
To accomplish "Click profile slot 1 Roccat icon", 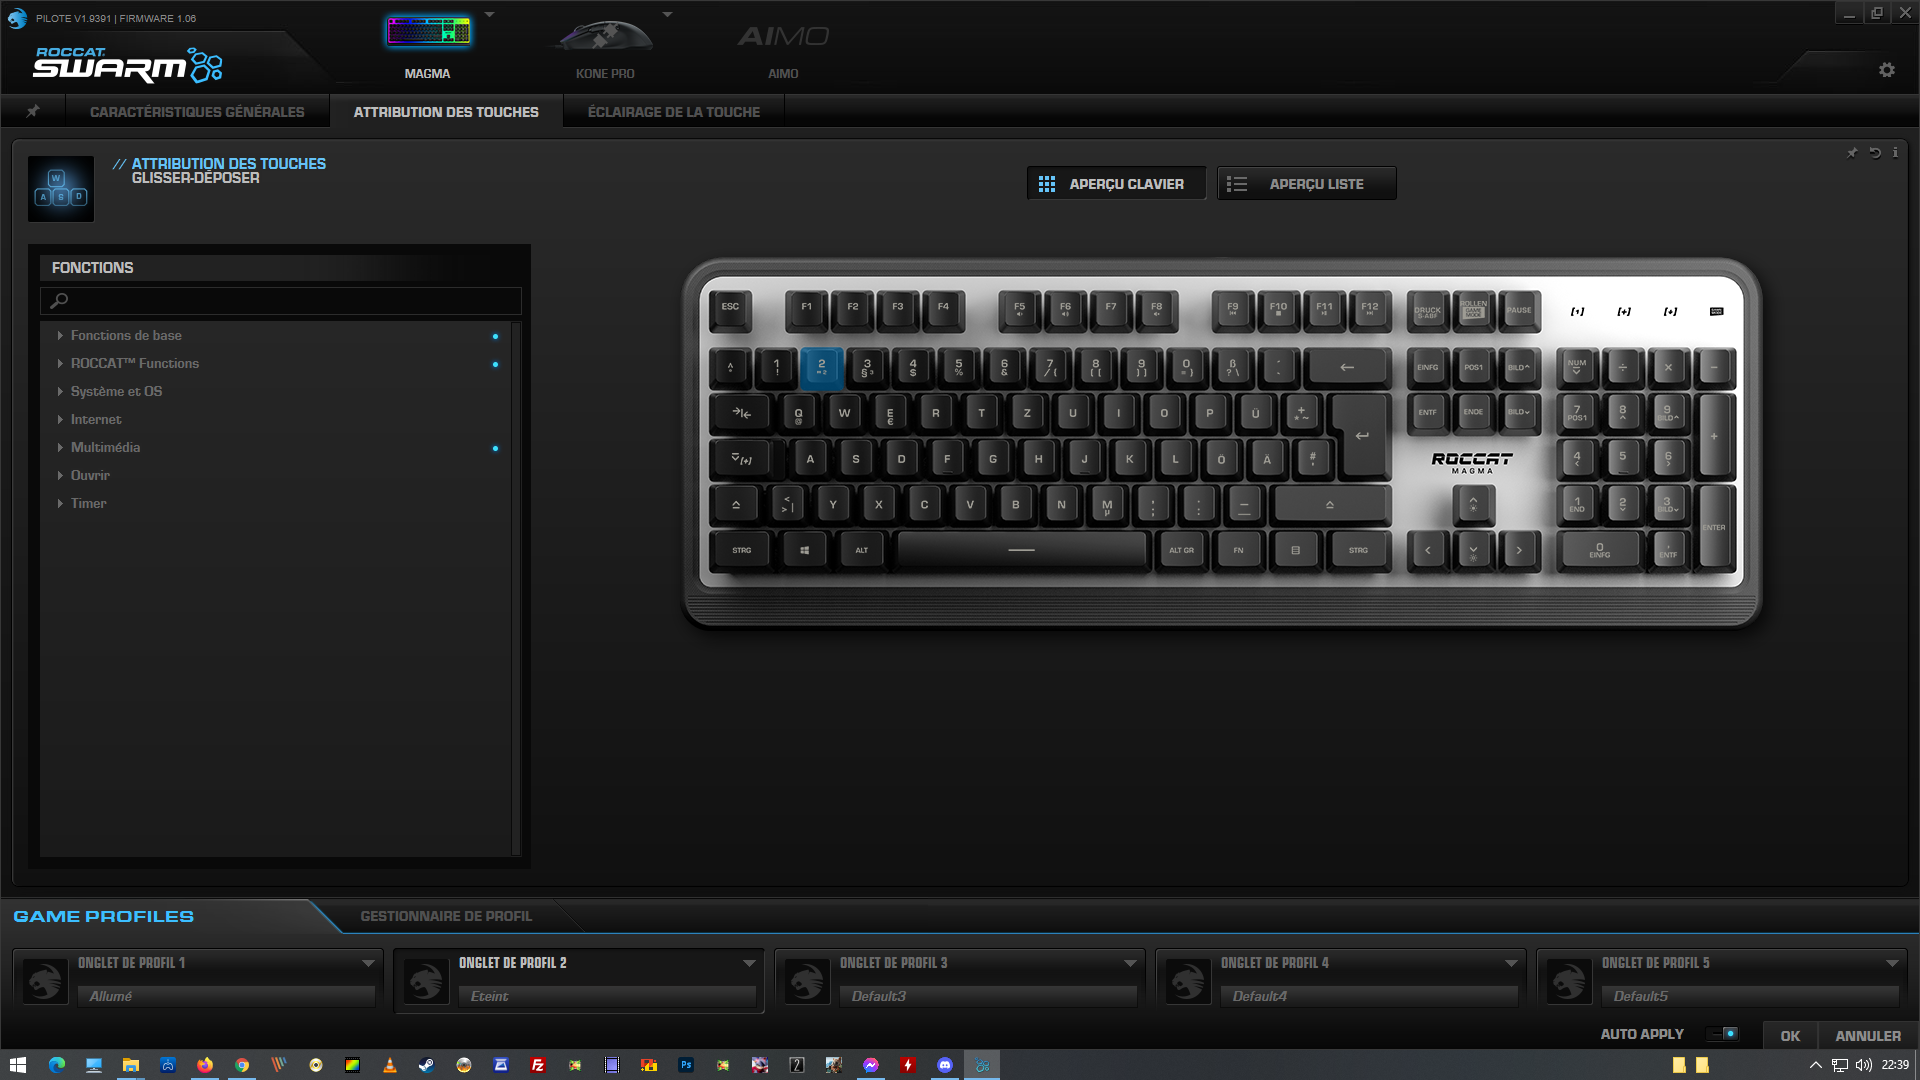I will (45, 980).
